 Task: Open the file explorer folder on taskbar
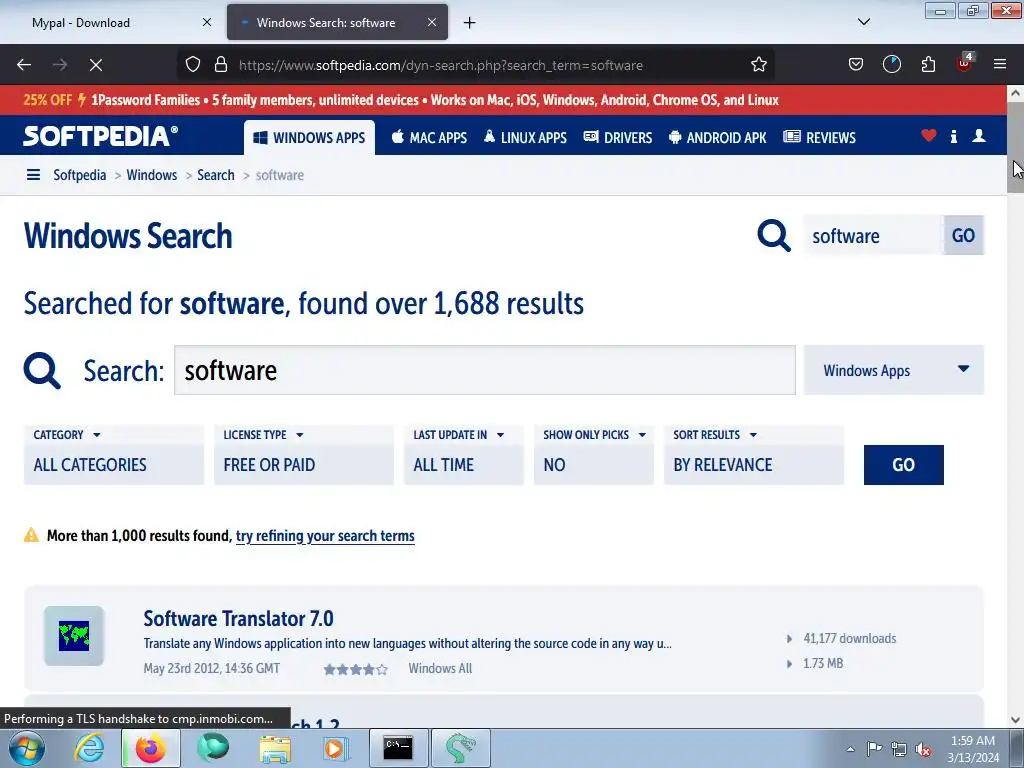(275, 748)
